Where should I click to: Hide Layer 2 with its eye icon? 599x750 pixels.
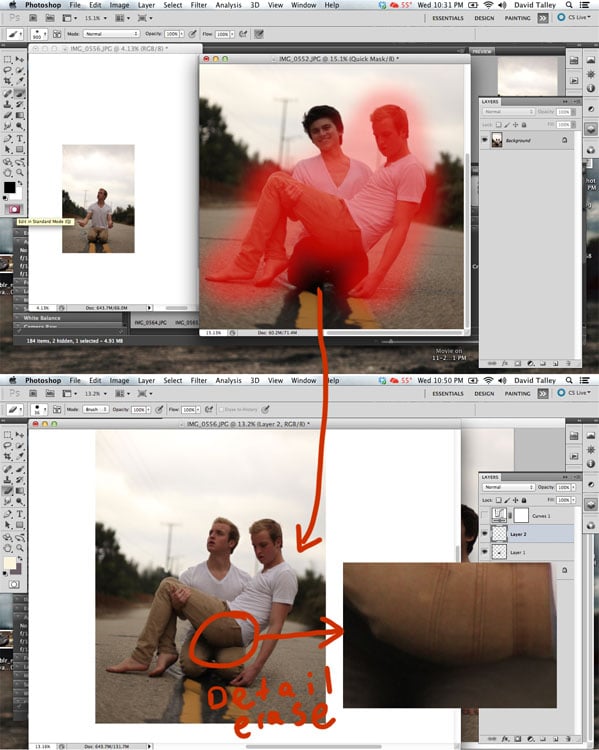(x=485, y=533)
